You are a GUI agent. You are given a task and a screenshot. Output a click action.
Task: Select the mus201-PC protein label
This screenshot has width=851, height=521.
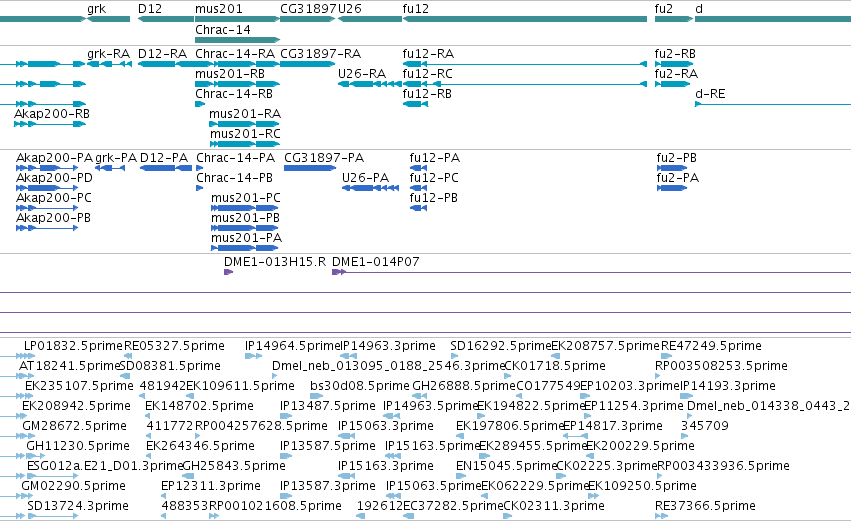(246, 198)
